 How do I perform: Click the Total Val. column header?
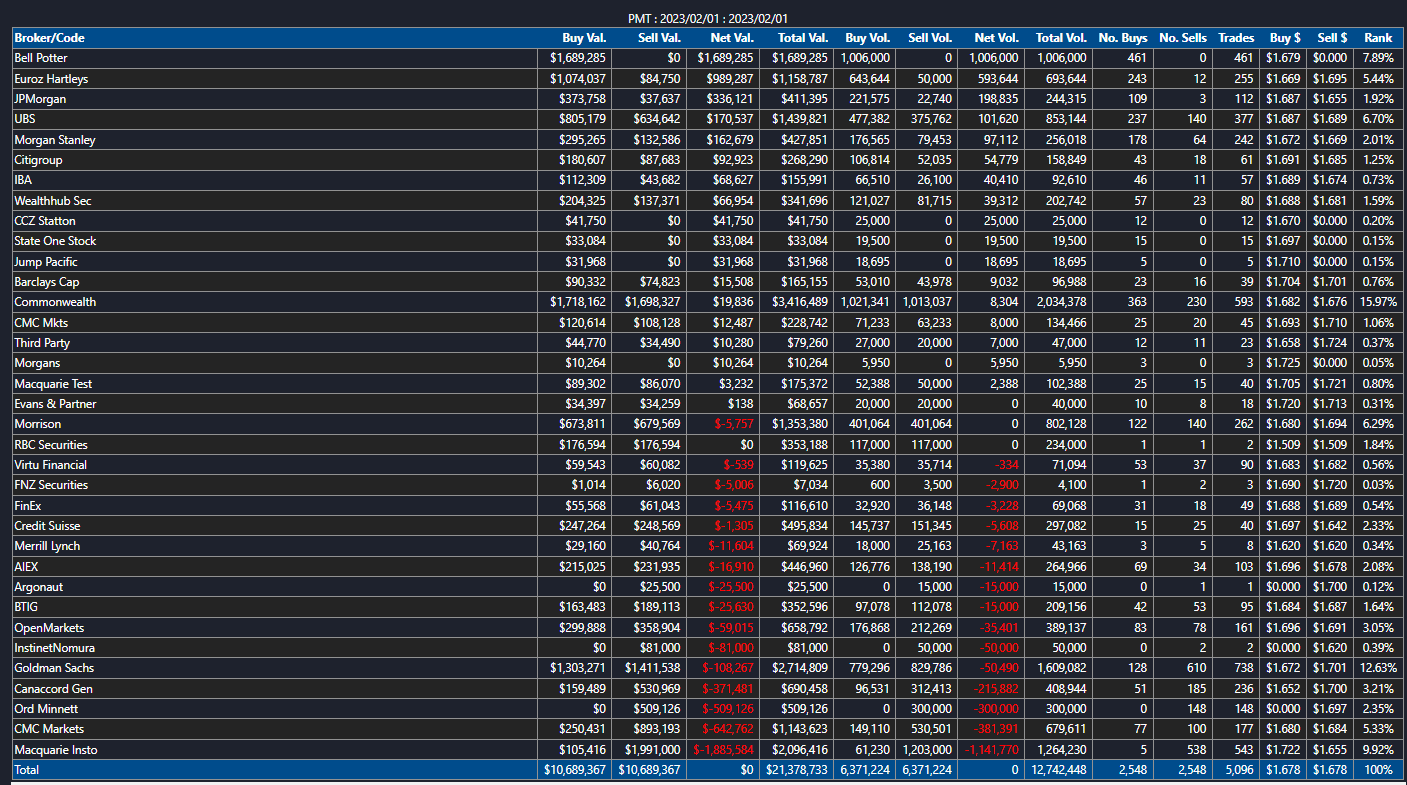click(803, 38)
